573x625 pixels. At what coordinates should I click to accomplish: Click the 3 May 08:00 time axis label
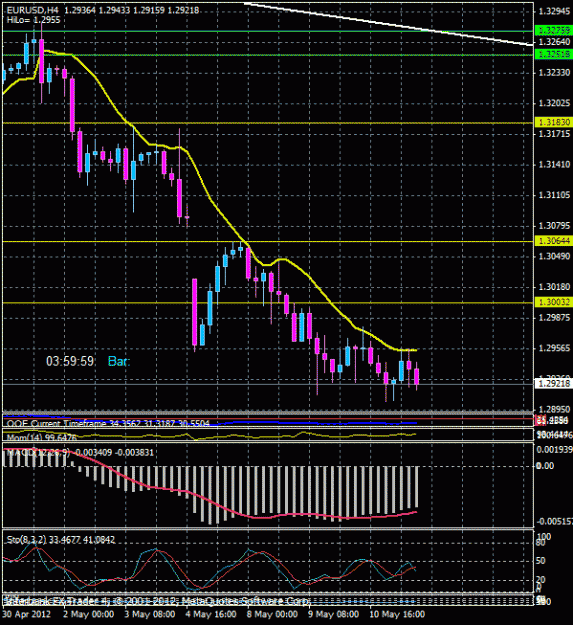pos(149,614)
